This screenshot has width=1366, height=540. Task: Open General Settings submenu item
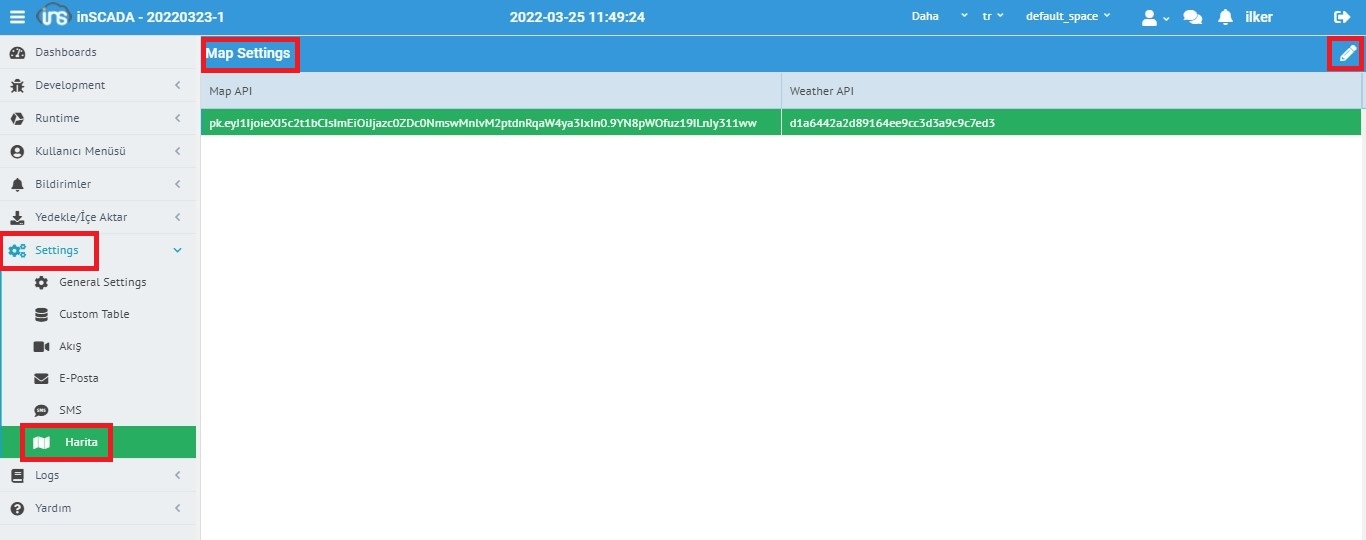tap(102, 282)
